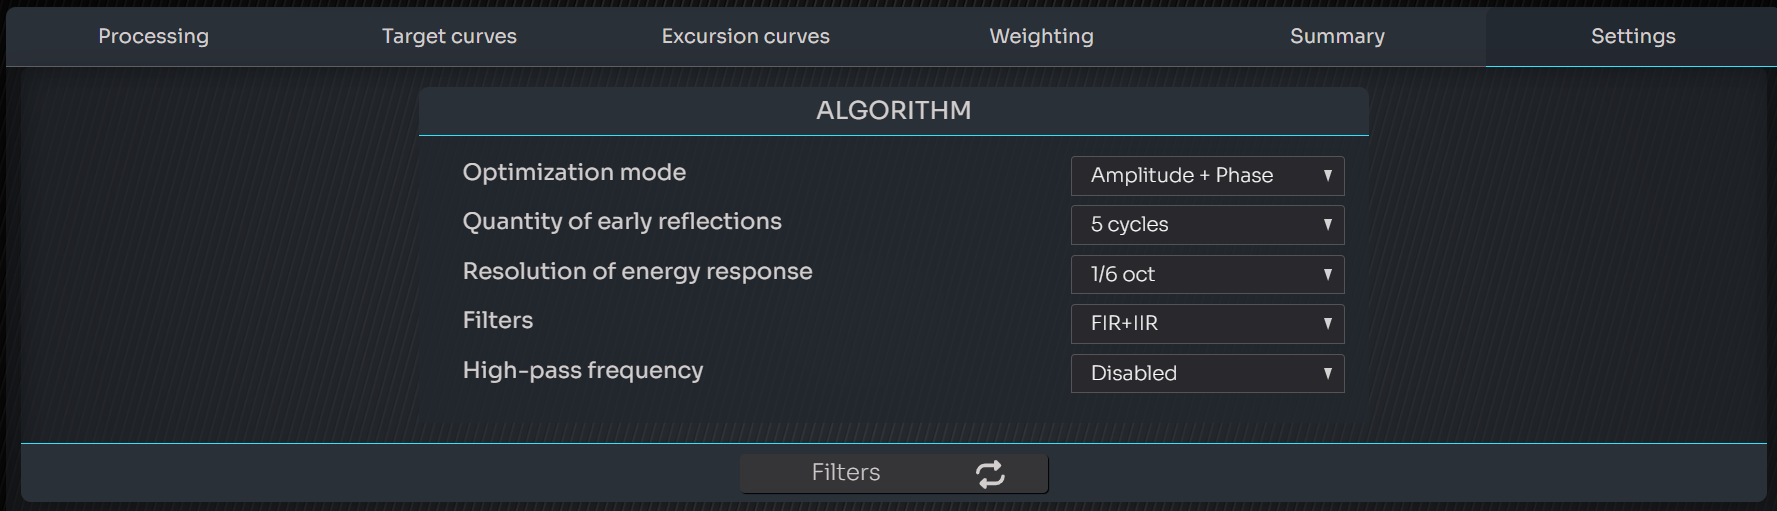Click the Settings tab

point(1633,37)
